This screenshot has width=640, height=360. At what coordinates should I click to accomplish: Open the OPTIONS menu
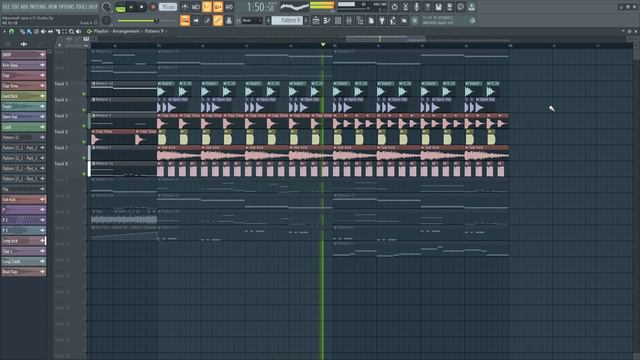[67, 7]
